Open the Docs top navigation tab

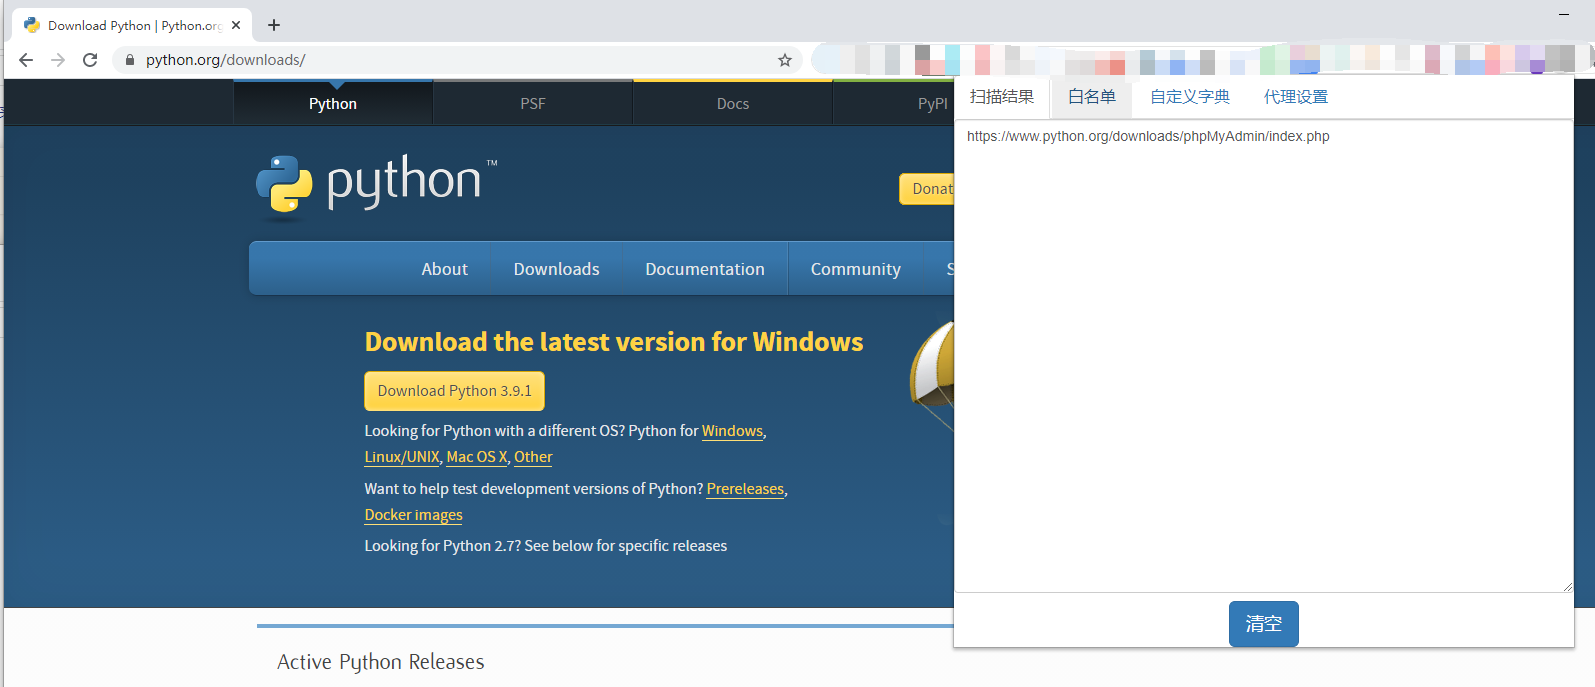pyautogui.click(x=733, y=103)
